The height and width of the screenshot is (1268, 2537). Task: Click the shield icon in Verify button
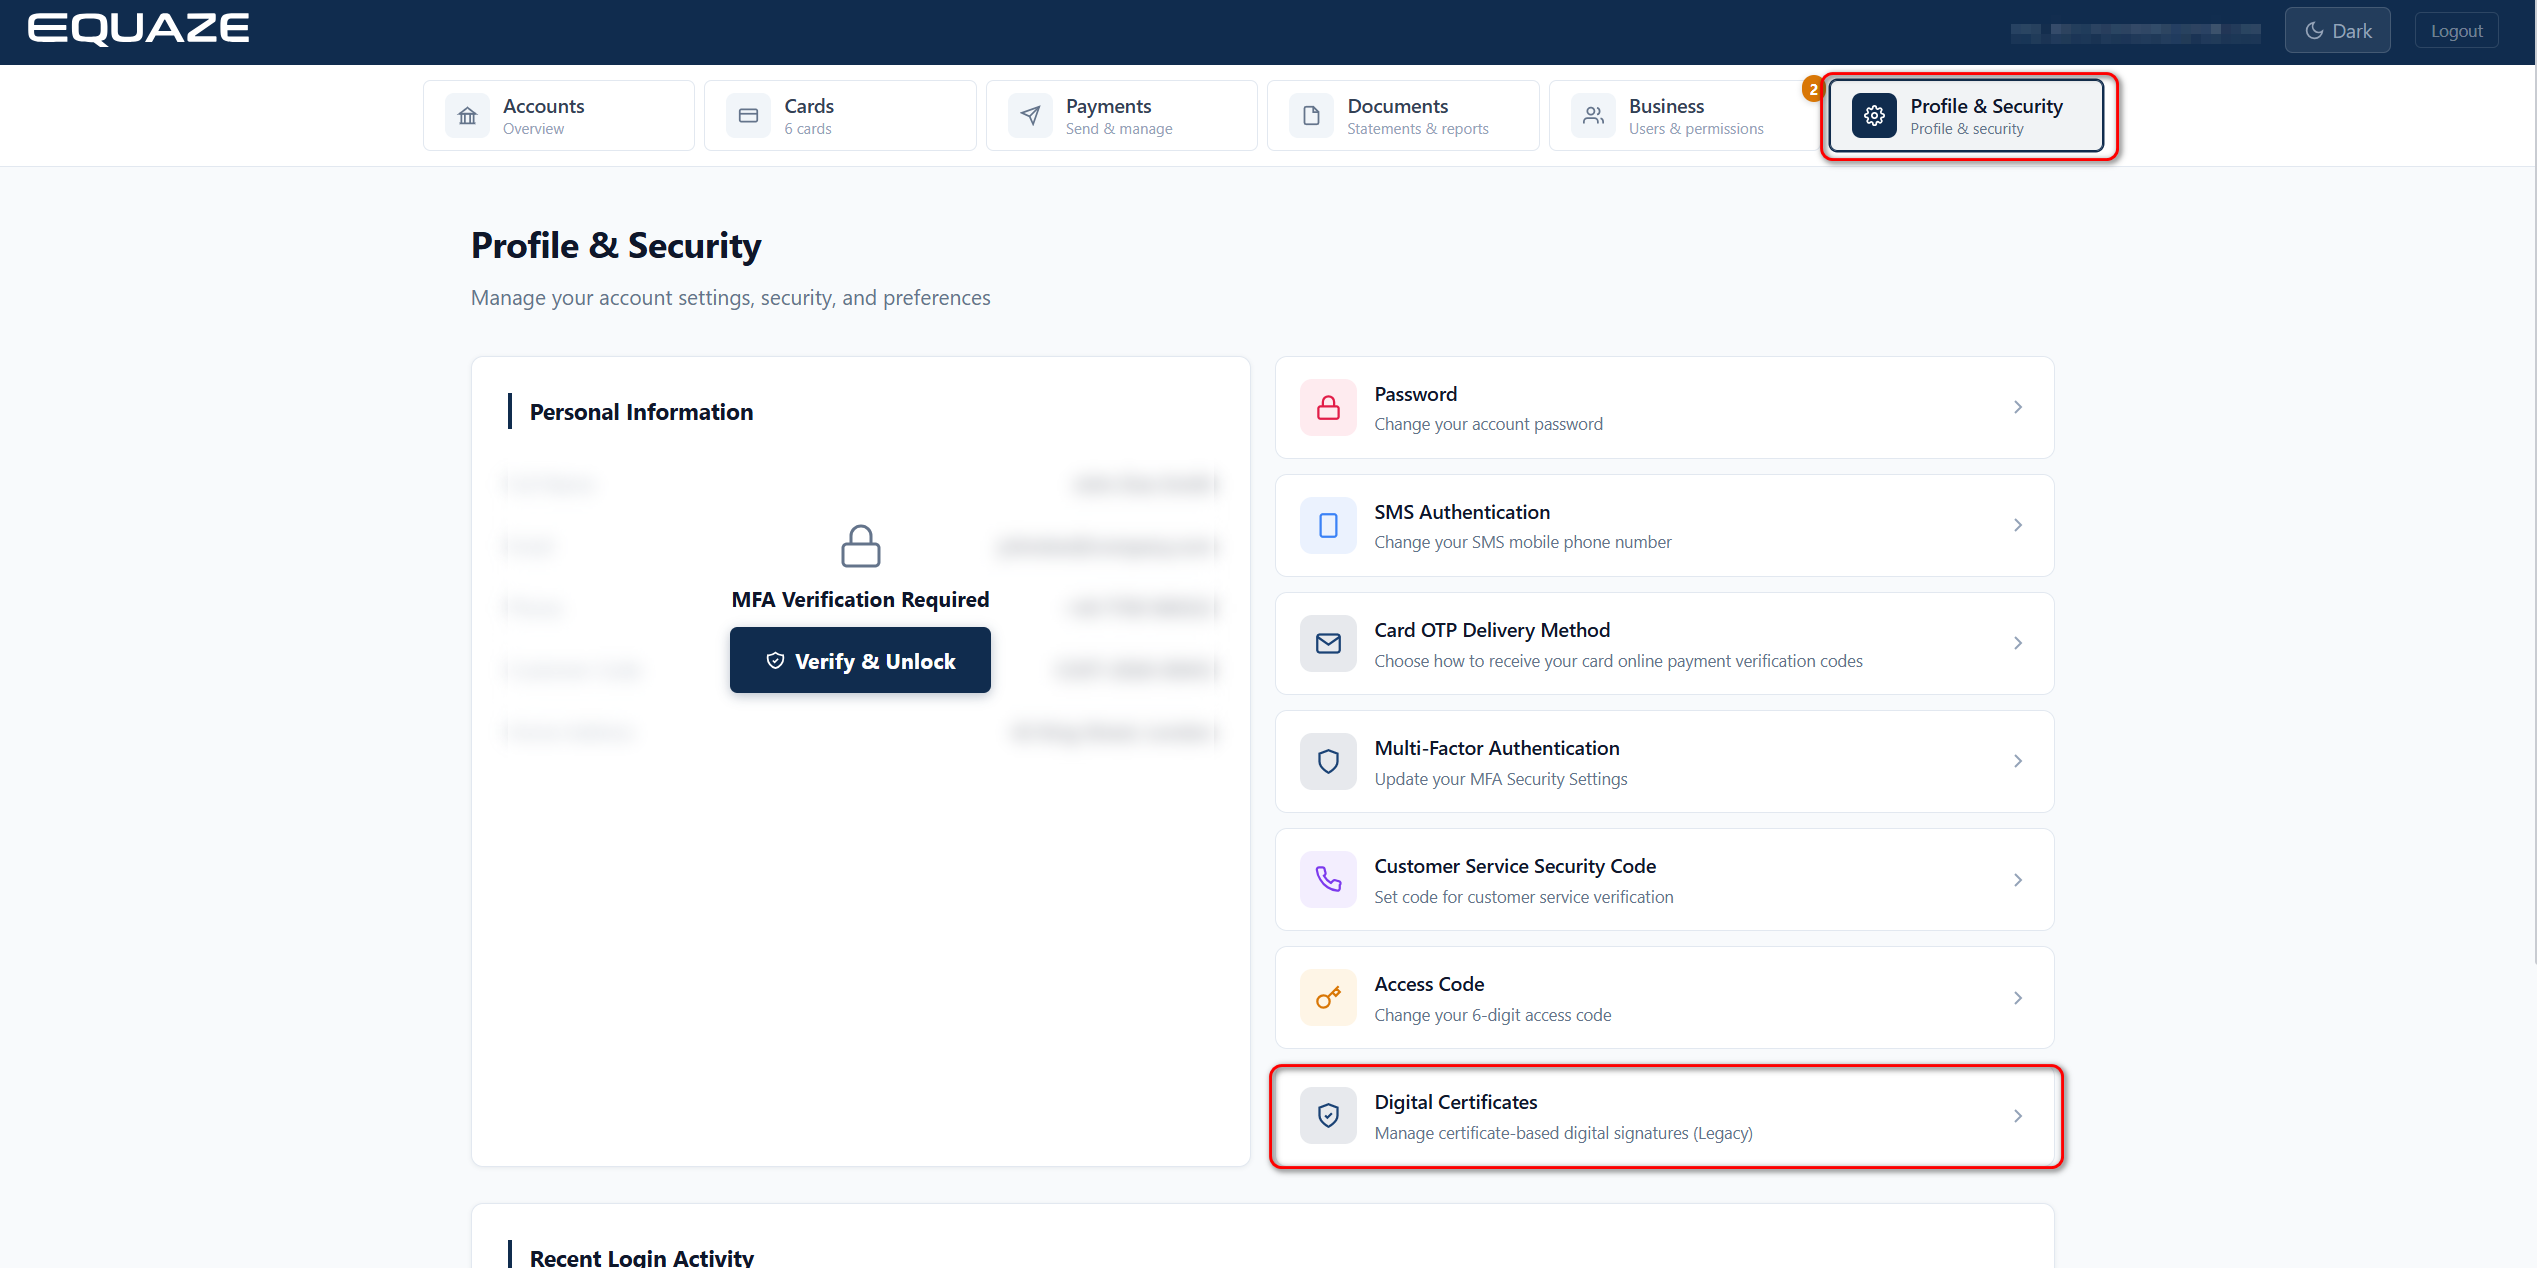click(775, 660)
